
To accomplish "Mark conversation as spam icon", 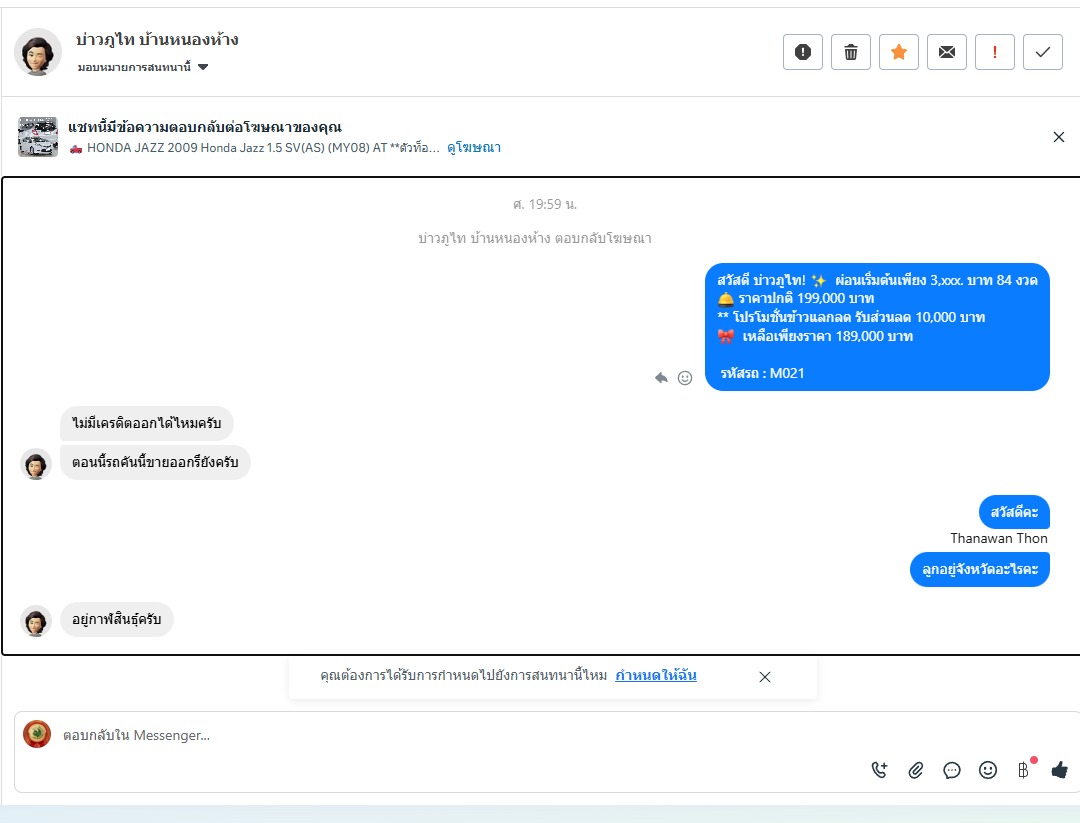I will point(802,52).
